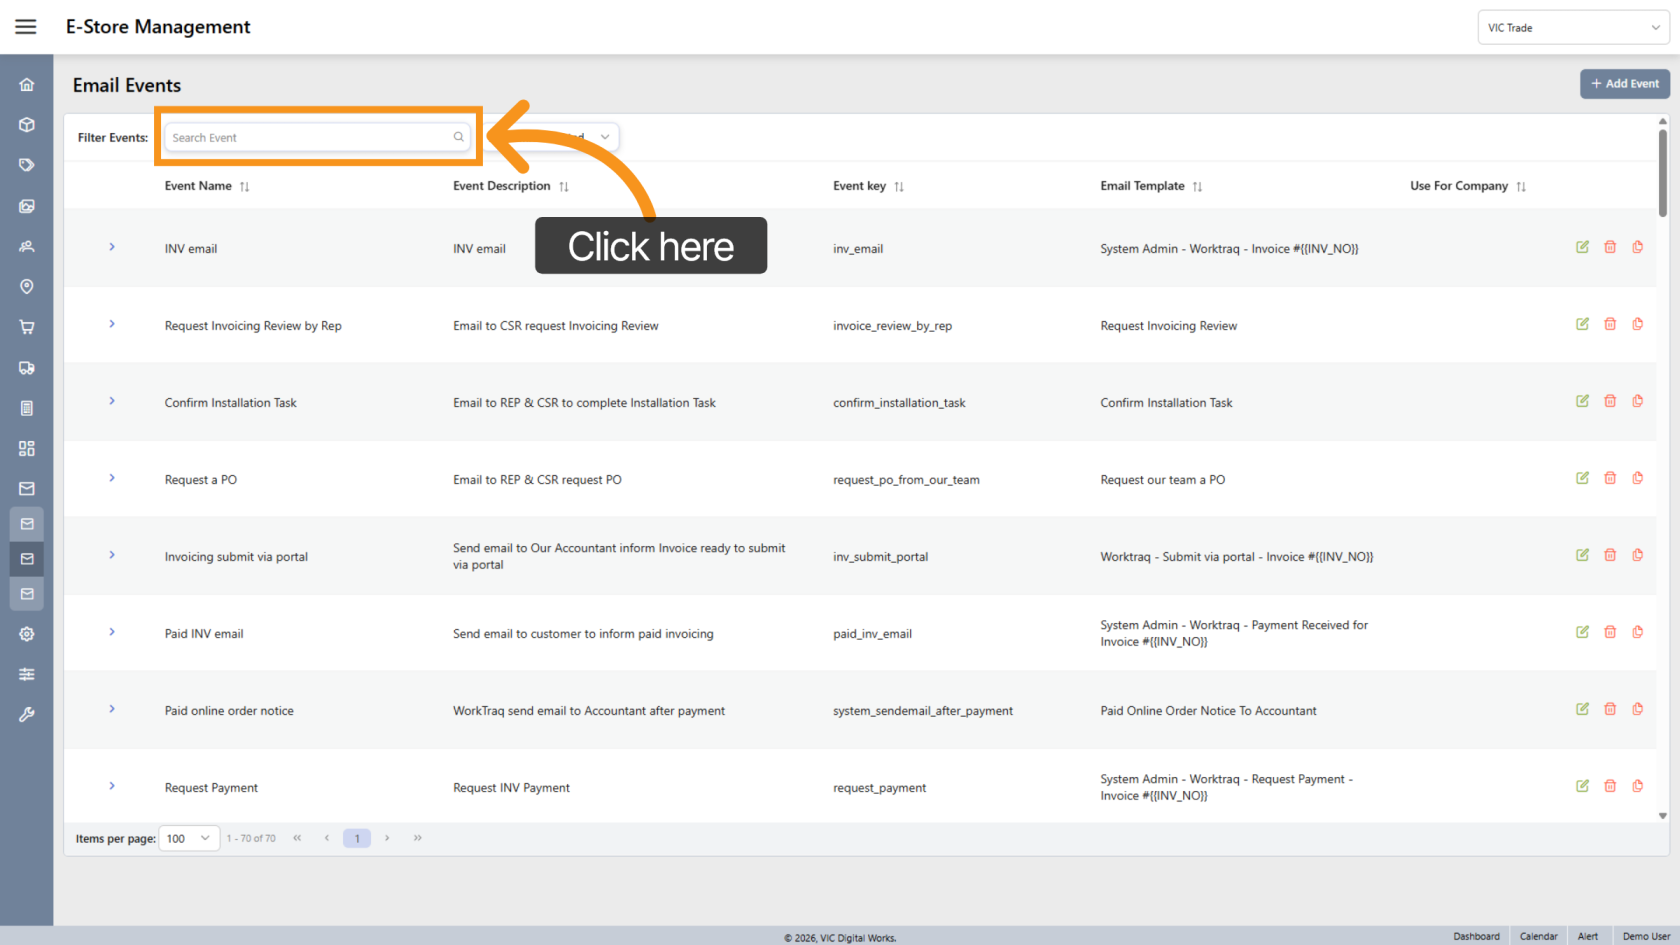Viewport: 1680px width, 945px height.
Task: Open the gear settings sidebar icon
Action: [x=27, y=634]
